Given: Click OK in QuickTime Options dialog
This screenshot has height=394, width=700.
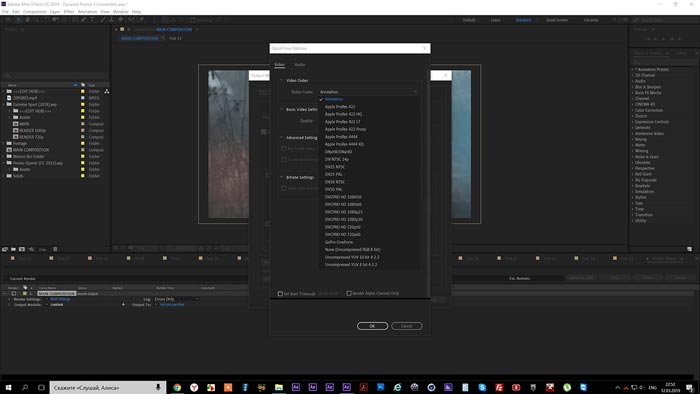Looking at the screenshot, I should click(372, 326).
